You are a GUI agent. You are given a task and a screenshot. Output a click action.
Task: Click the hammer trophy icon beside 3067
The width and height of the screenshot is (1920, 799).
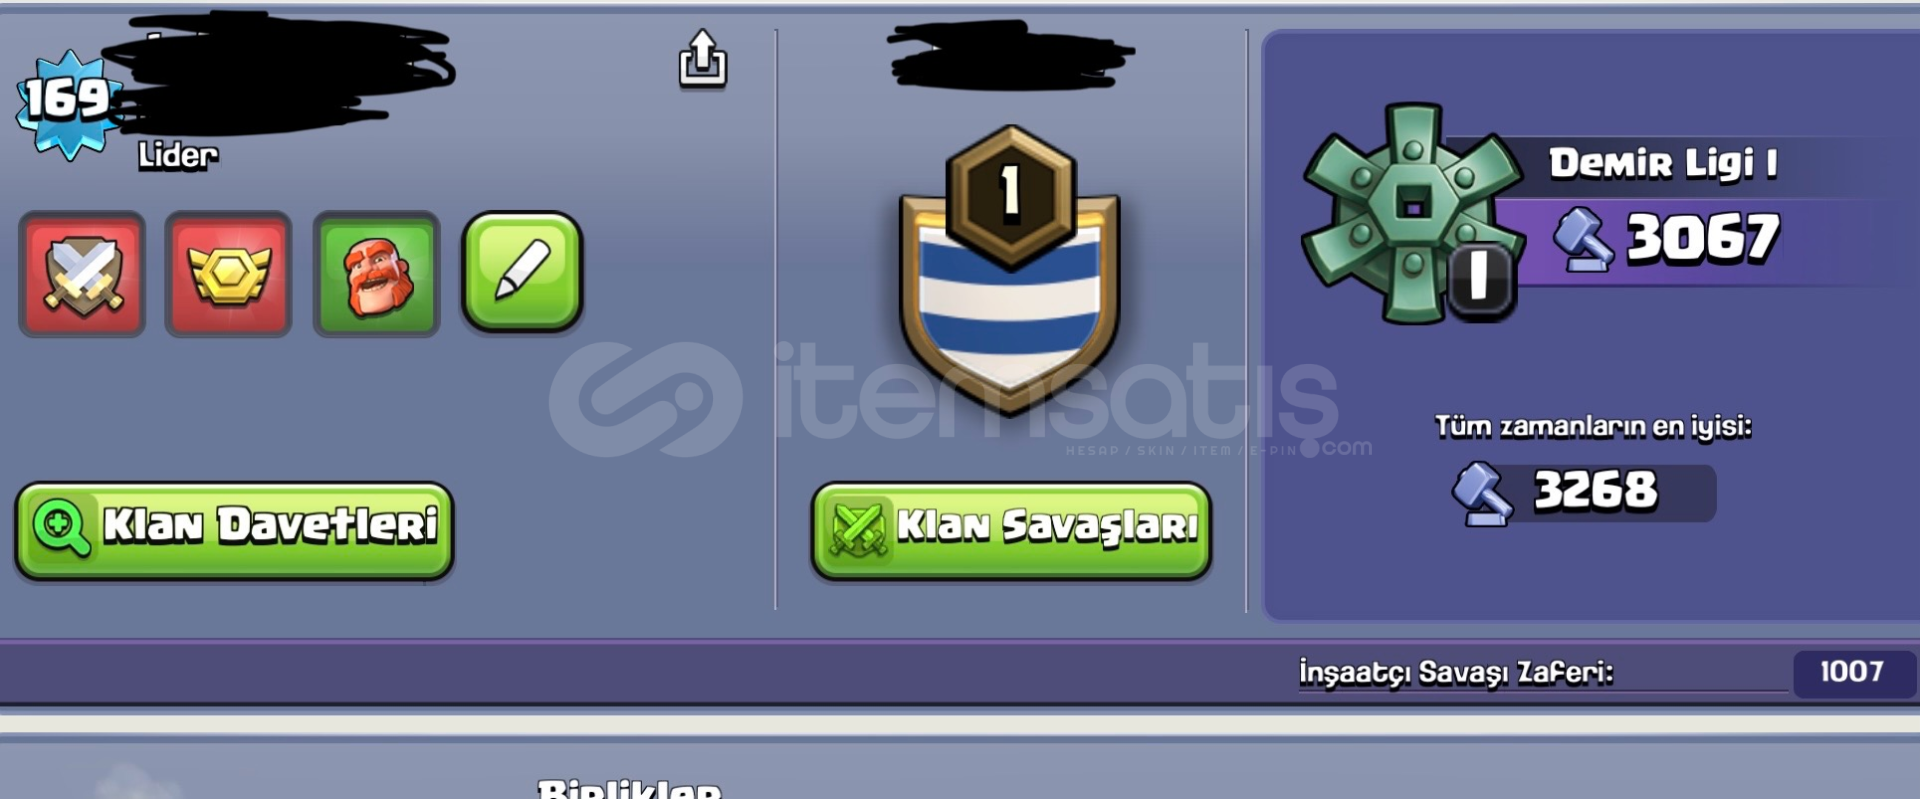(1582, 239)
